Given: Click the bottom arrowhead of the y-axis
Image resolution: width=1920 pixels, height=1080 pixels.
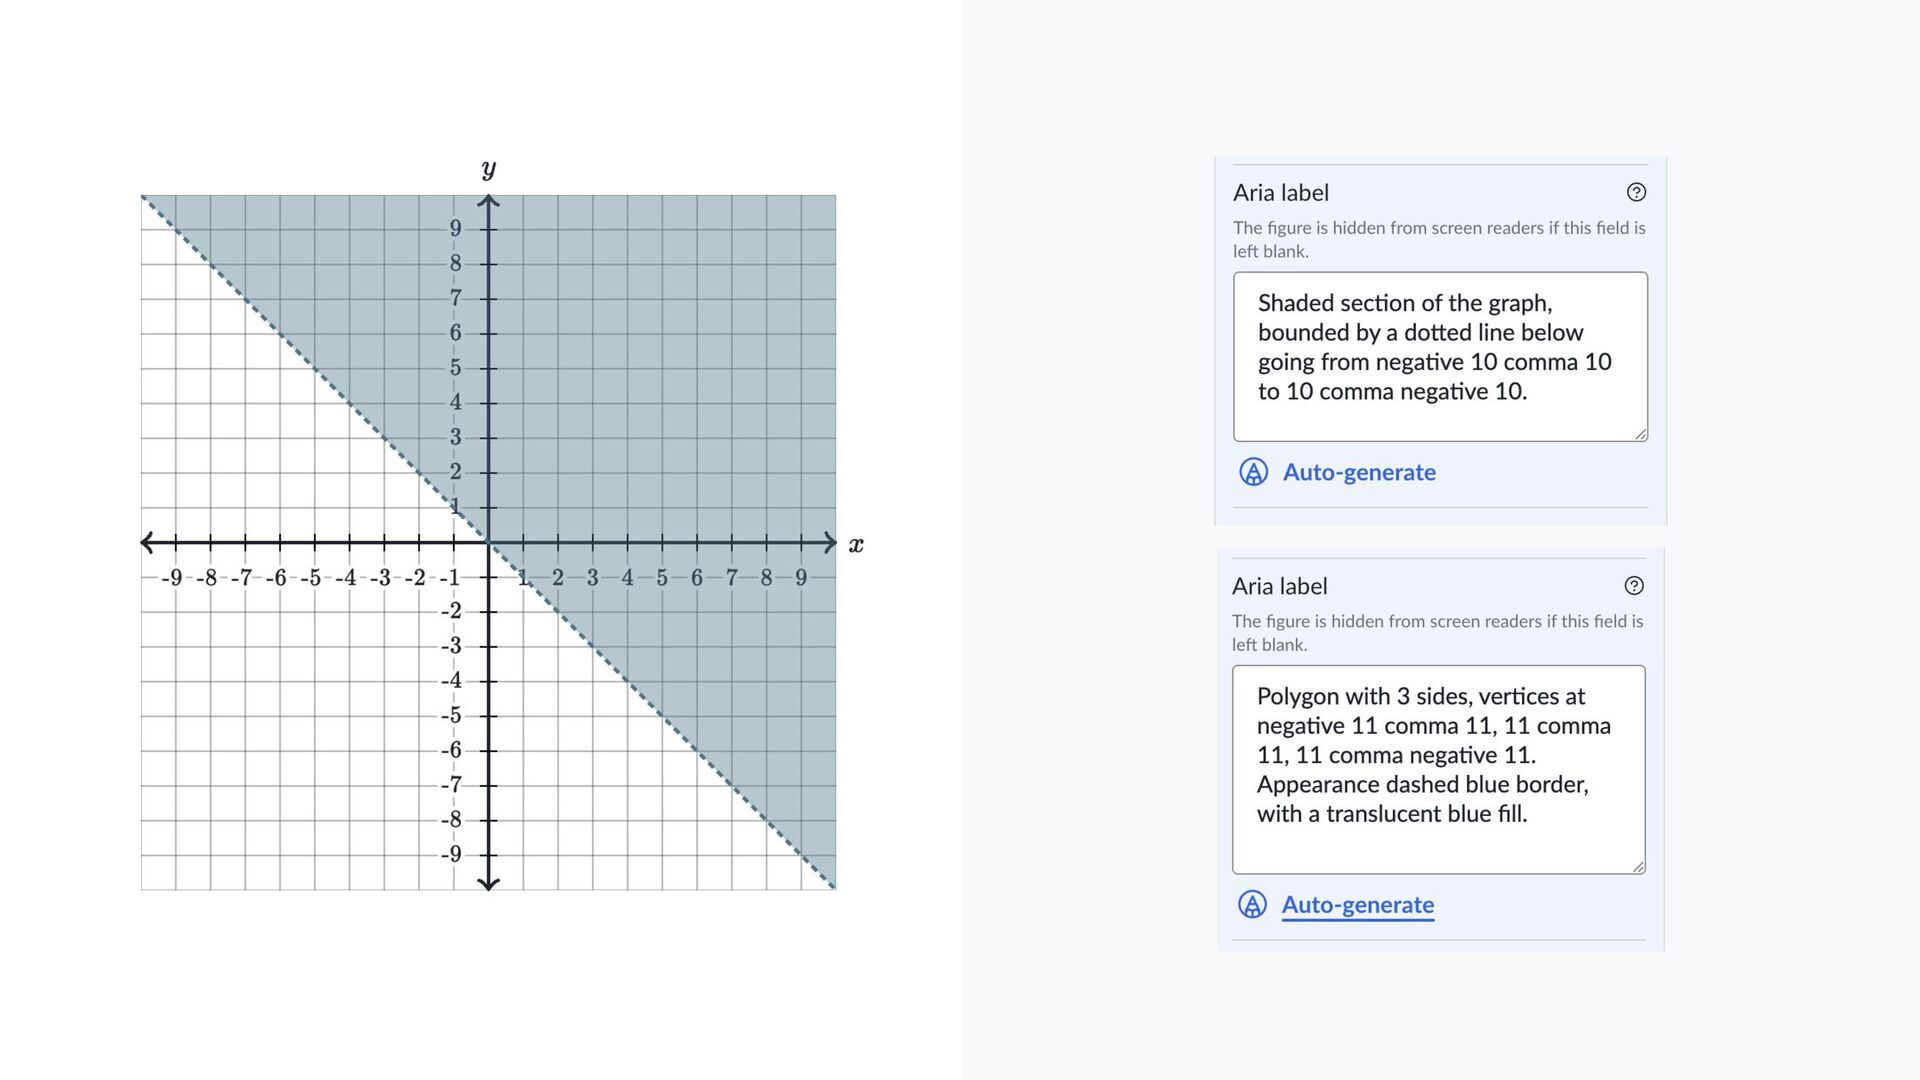Looking at the screenshot, I should 488,883.
